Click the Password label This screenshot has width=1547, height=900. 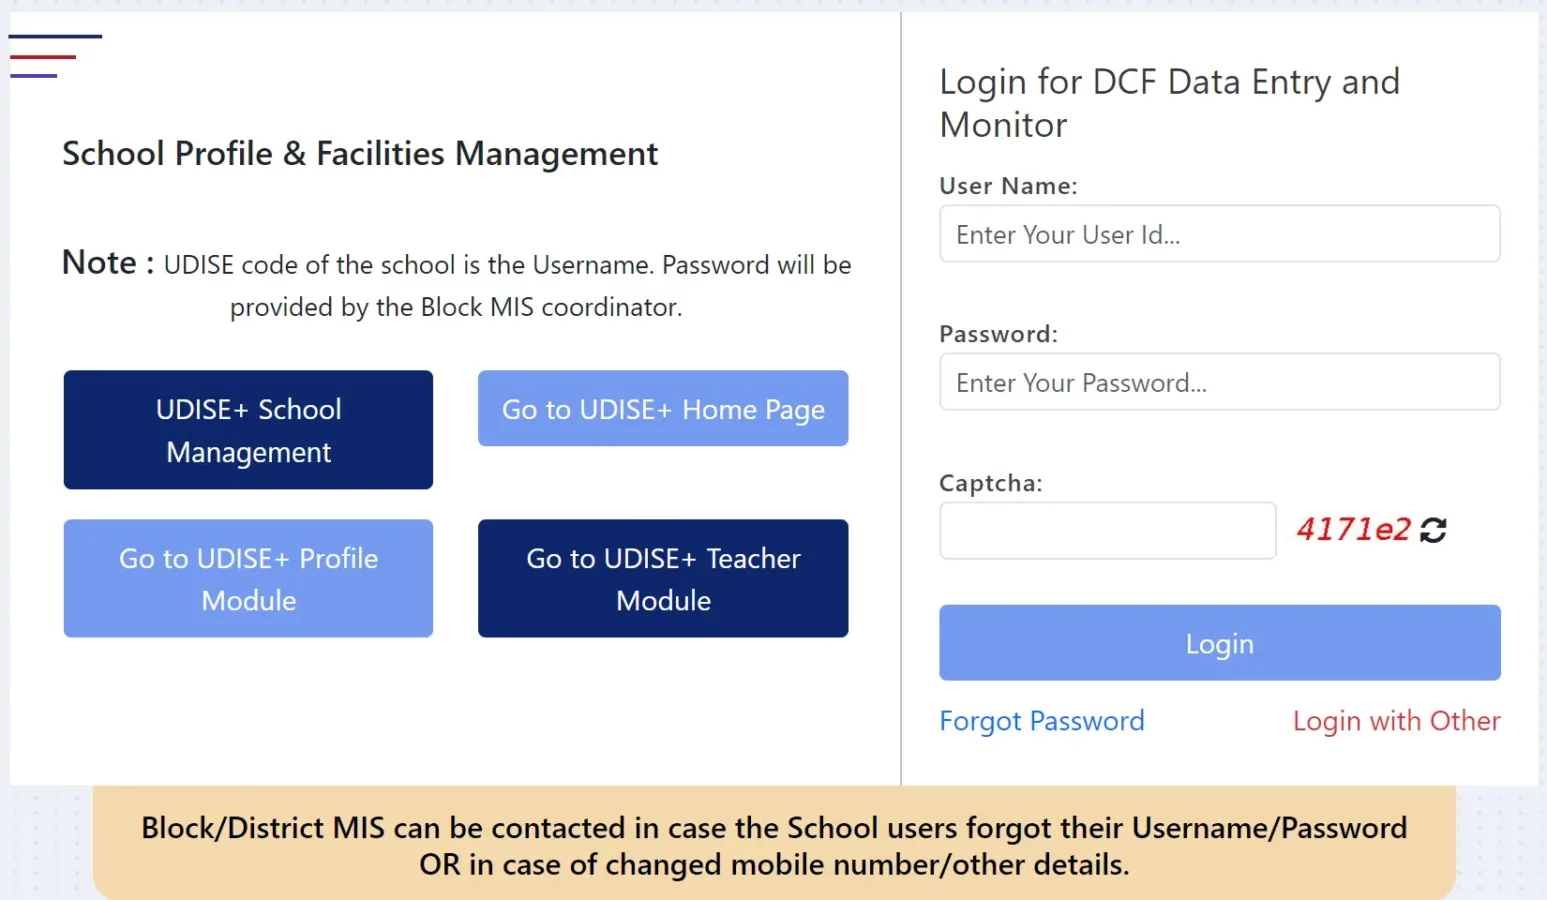click(998, 334)
